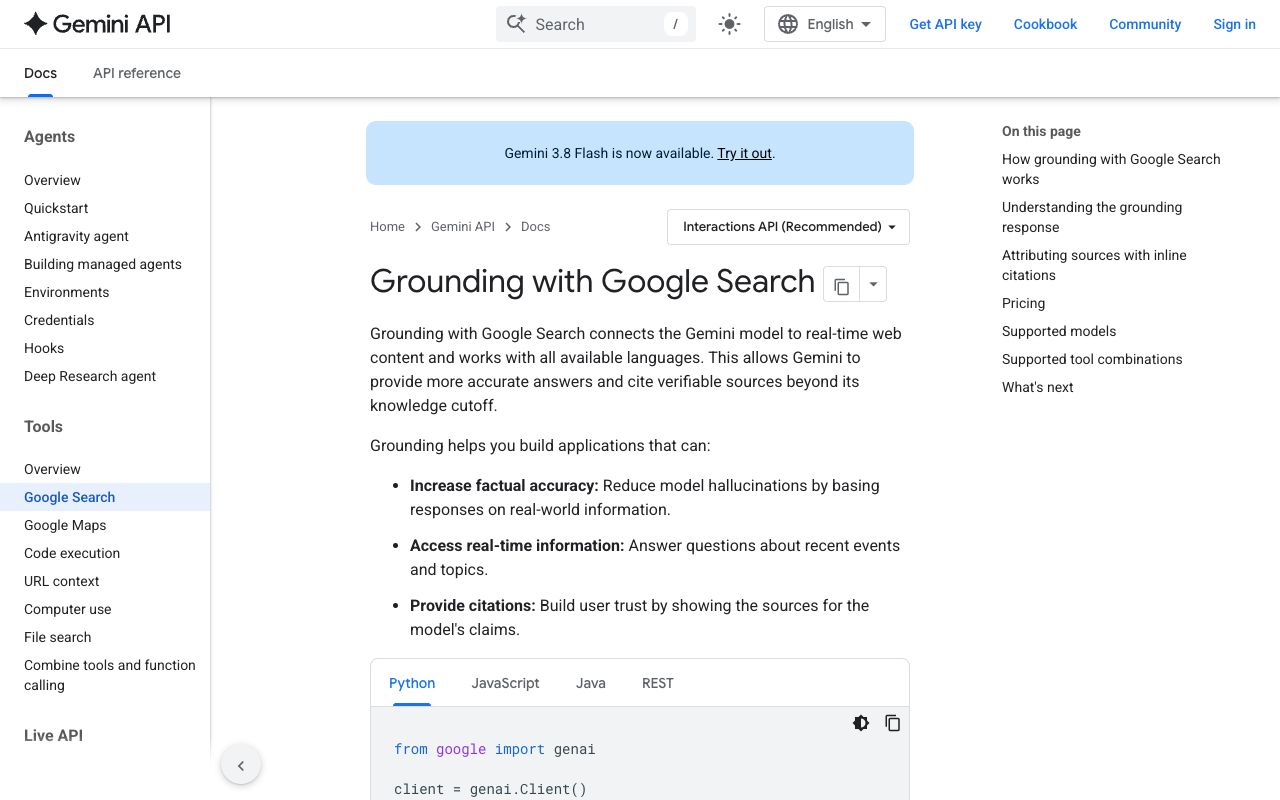Copy the Python code sample
The height and width of the screenshot is (800, 1280).
[x=893, y=723]
